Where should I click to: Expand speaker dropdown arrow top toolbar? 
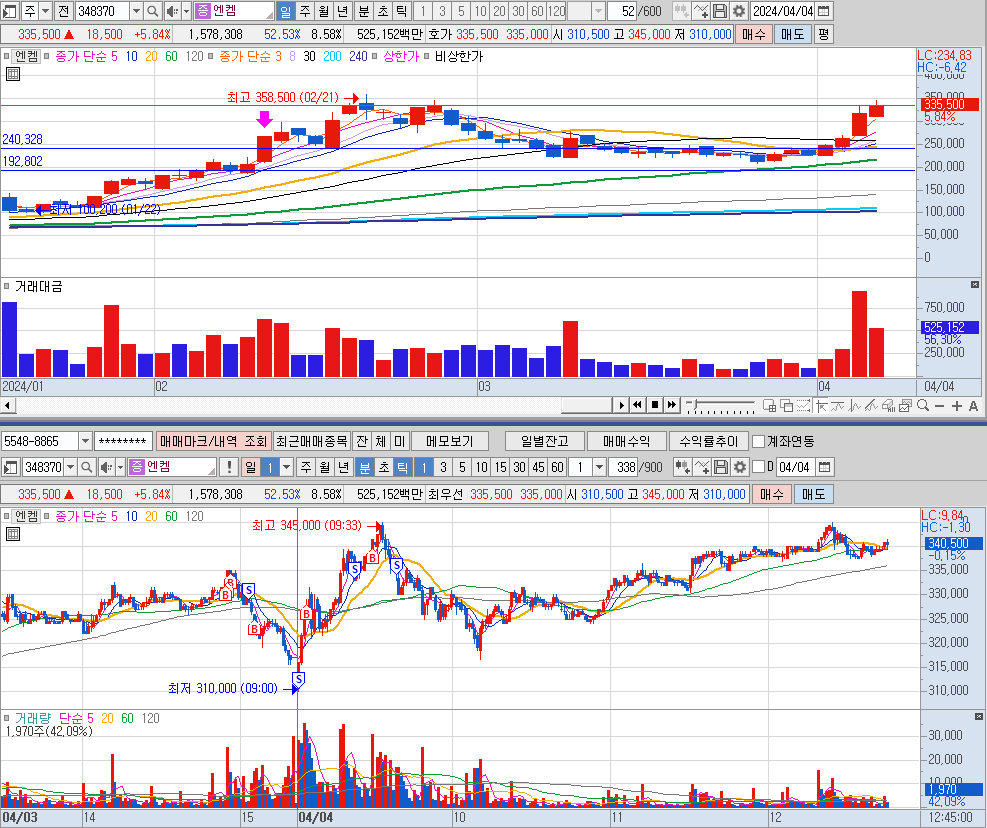click(186, 11)
